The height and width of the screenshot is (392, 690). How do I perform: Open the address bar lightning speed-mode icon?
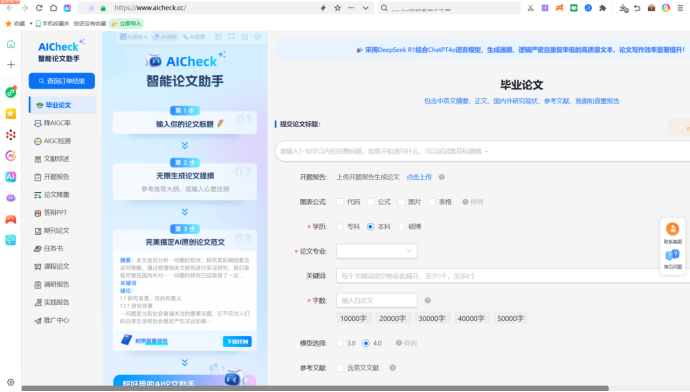point(323,8)
